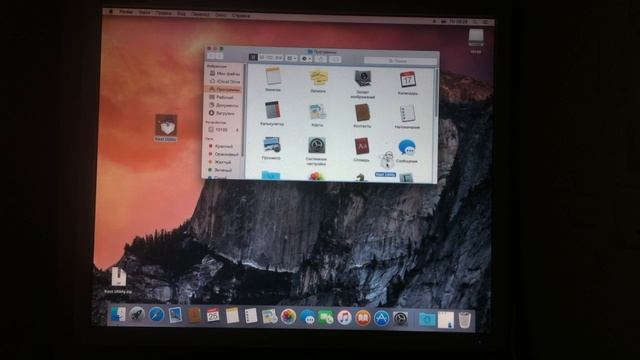Open Photos from the Dock
This screenshot has width=640, height=360.
click(x=288, y=317)
